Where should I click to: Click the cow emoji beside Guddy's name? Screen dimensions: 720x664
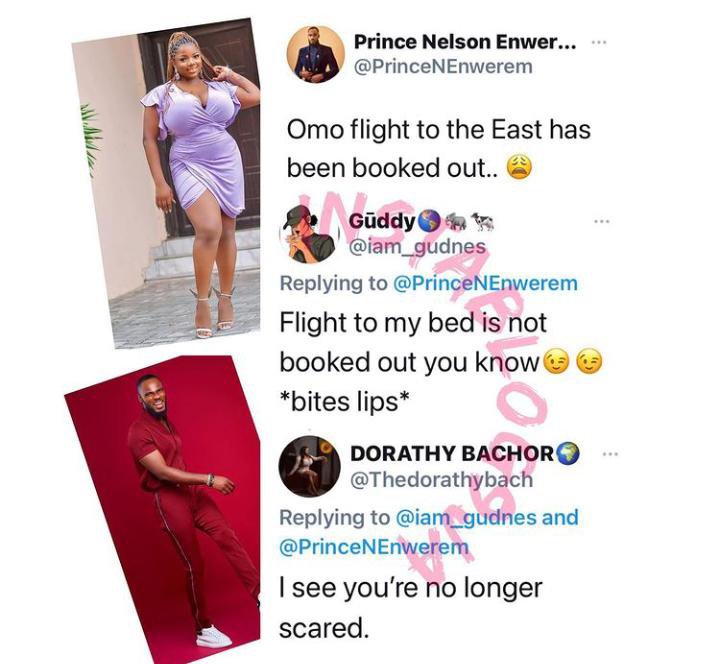click(x=483, y=221)
